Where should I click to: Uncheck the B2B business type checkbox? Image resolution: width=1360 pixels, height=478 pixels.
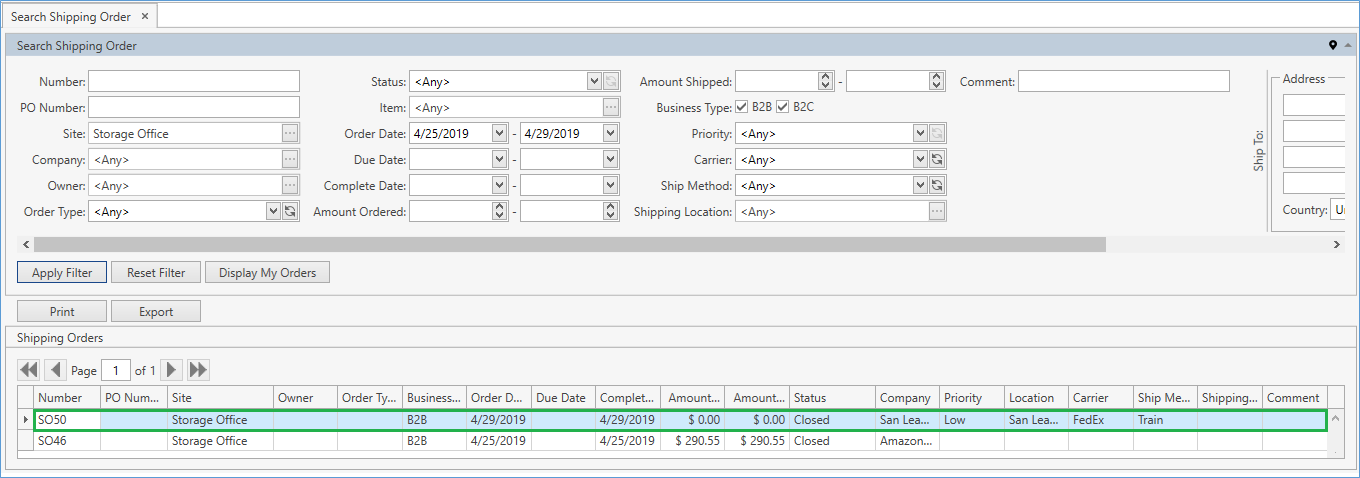pos(742,108)
